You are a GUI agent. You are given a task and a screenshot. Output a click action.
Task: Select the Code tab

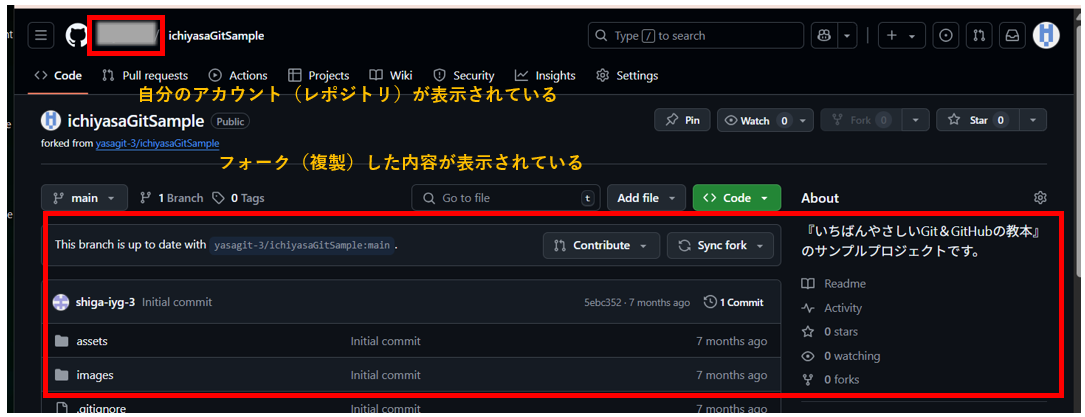tap(58, 75)
